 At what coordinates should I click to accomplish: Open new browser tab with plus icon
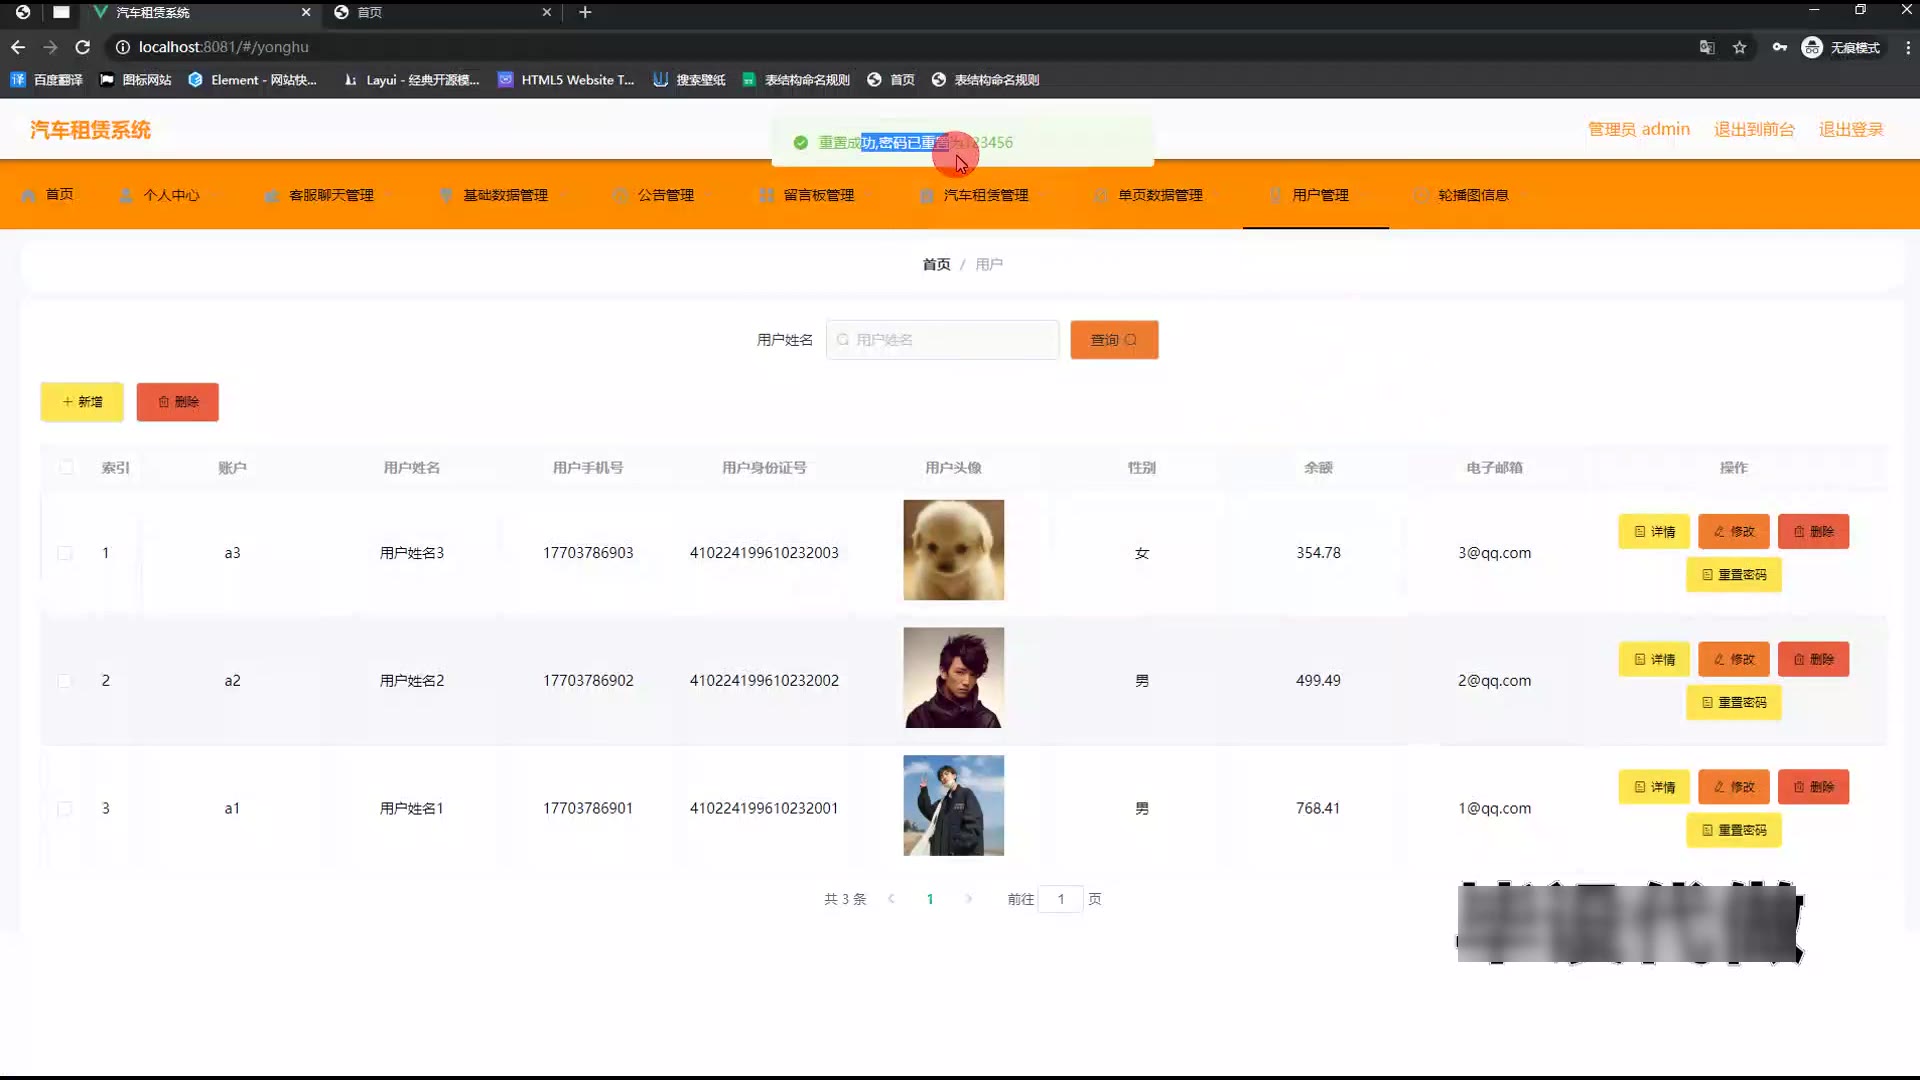point(585,12)
